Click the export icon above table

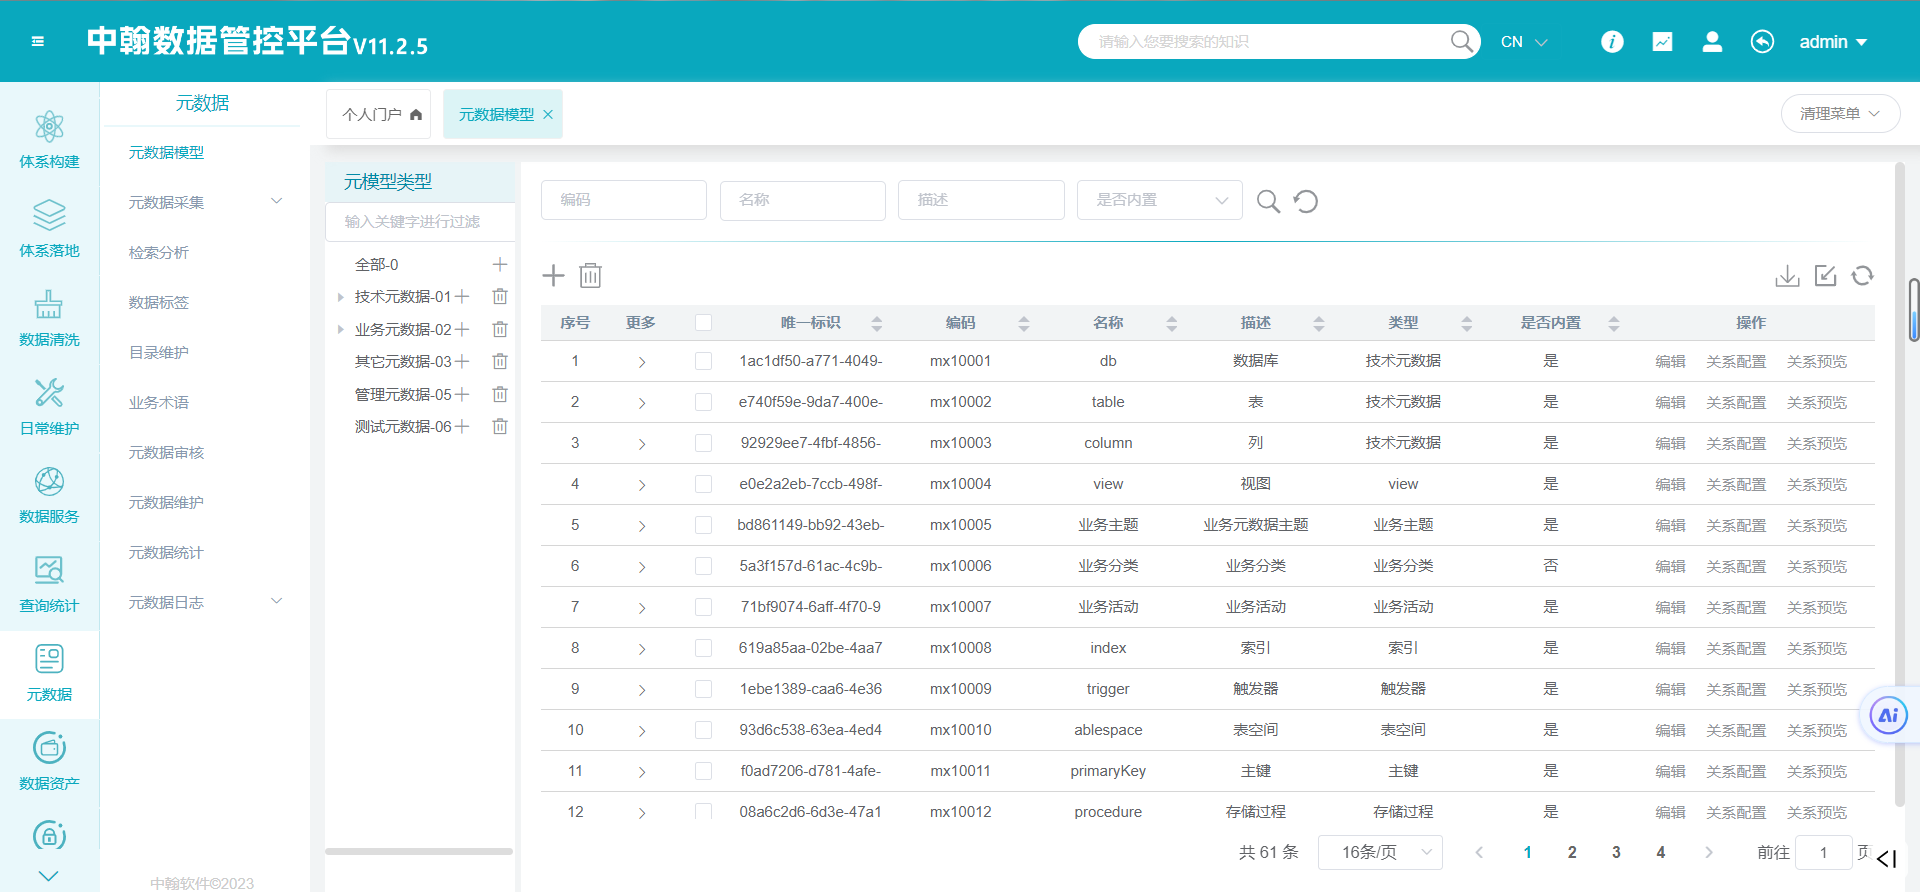[1825, 276]
